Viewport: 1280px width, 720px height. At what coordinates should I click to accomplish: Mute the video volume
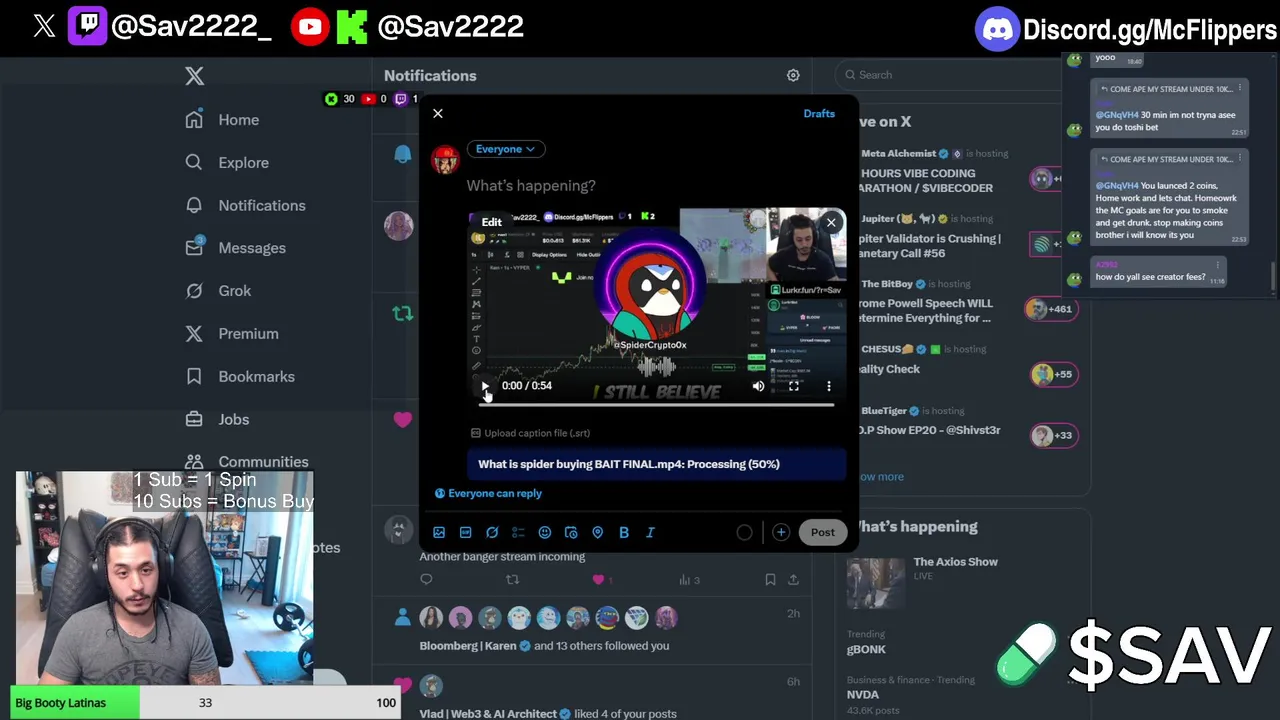[758, 386]
